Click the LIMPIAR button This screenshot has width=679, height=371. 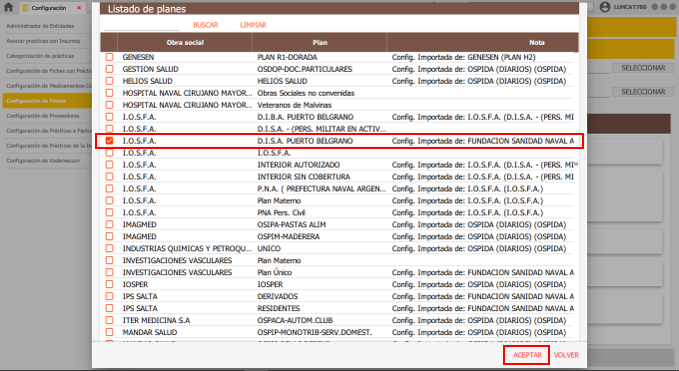[253, 25]
